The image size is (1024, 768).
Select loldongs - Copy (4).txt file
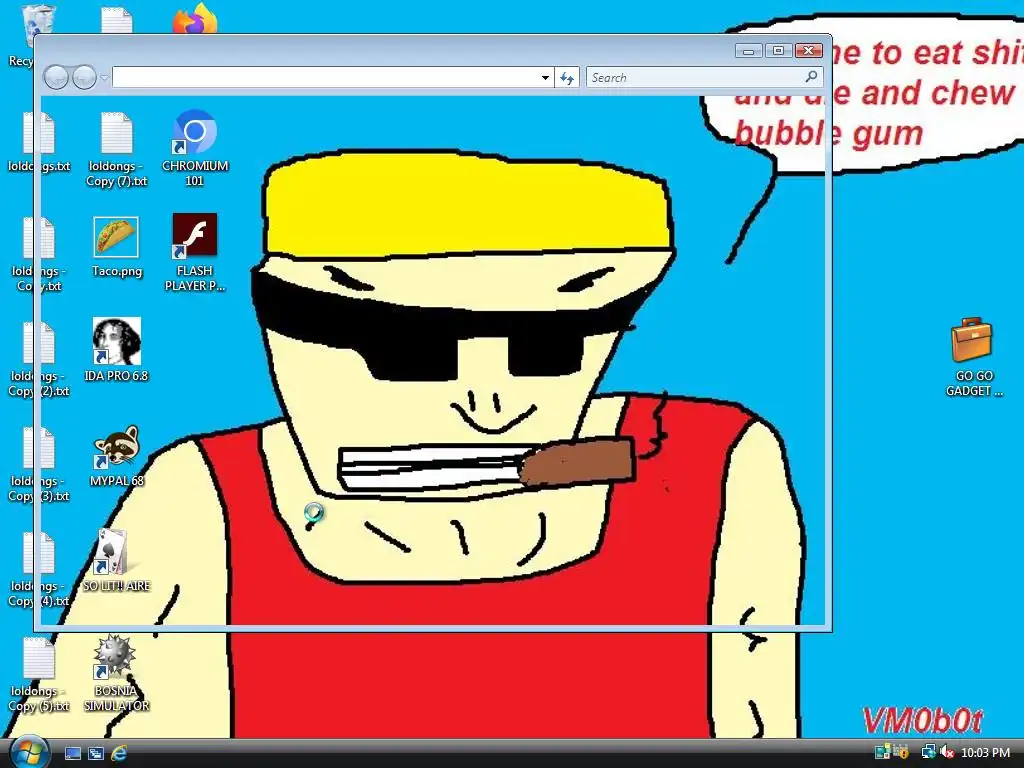pyautogui.click(x=39, y=570)
